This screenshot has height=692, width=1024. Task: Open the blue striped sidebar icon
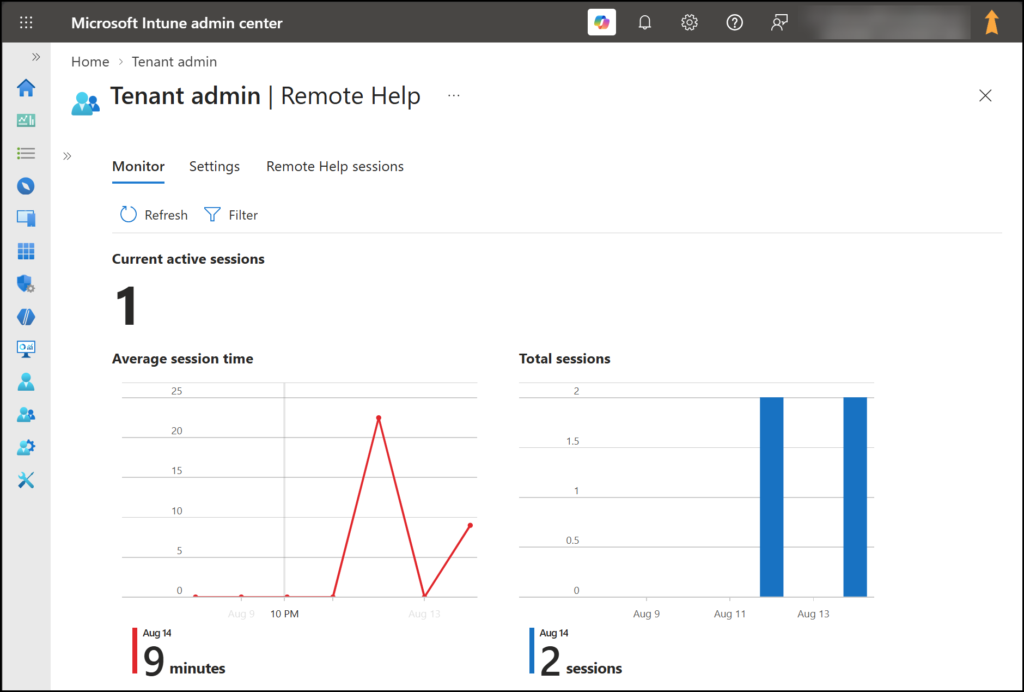(x=26, y=317)
